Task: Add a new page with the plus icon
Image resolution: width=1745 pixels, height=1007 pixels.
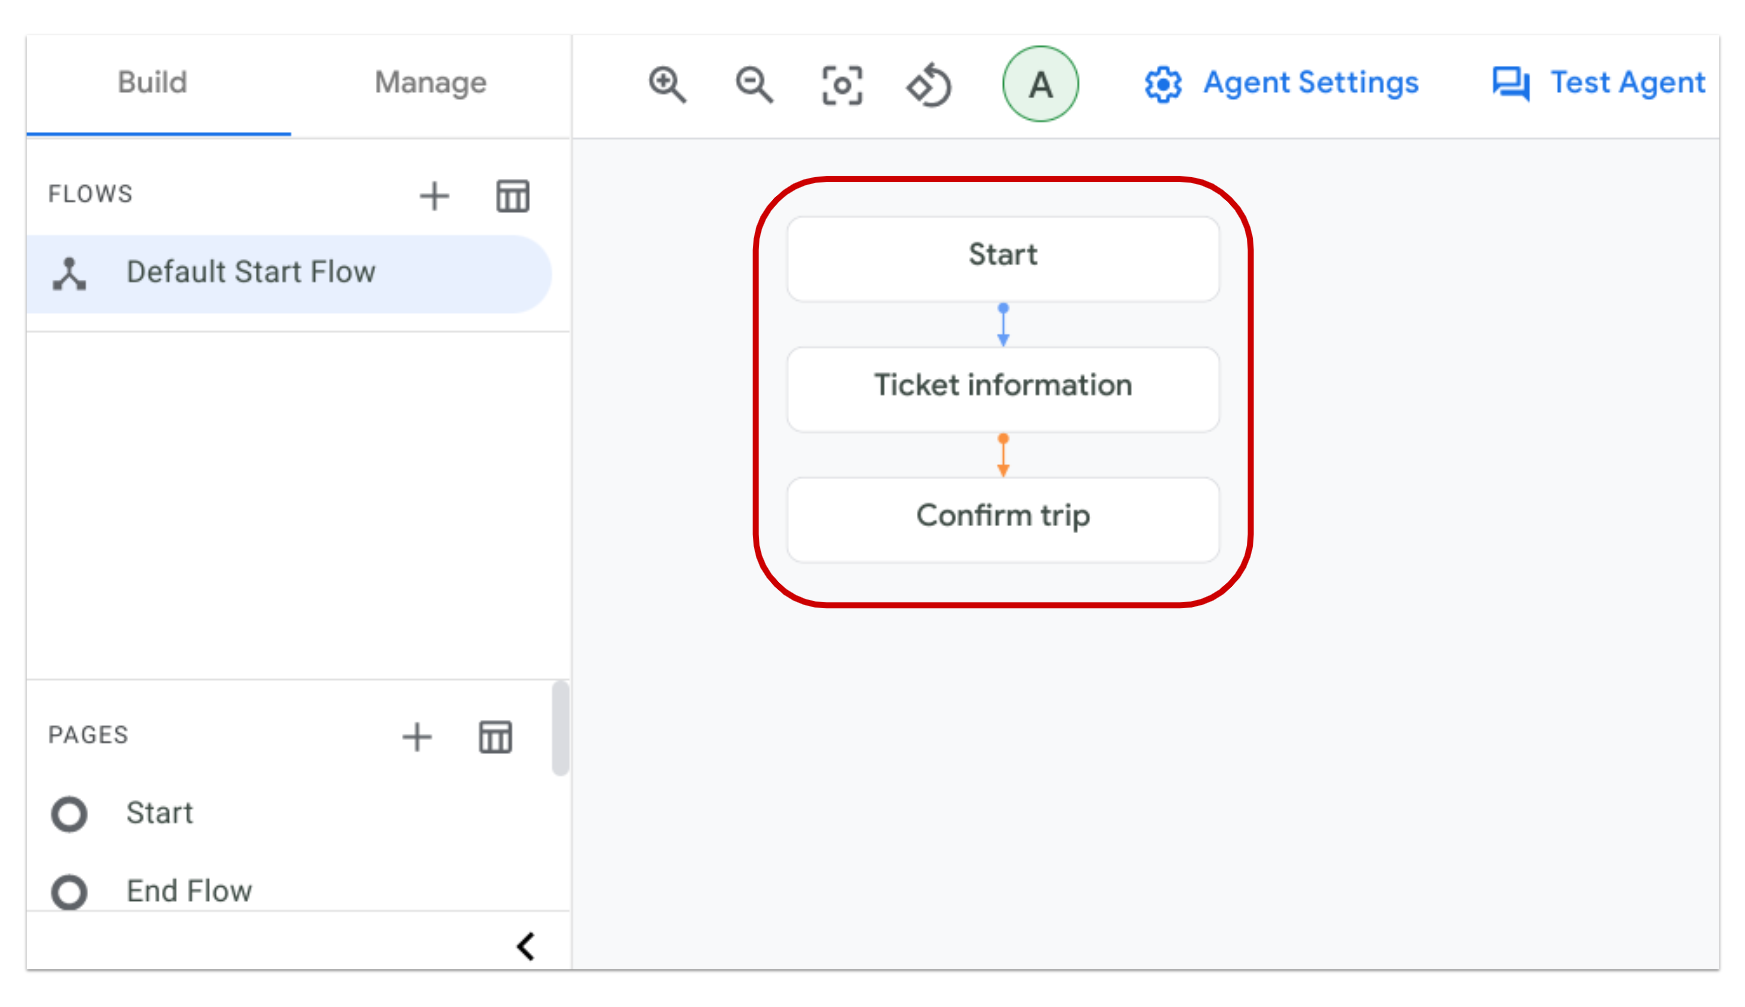Action: point(418,737)
